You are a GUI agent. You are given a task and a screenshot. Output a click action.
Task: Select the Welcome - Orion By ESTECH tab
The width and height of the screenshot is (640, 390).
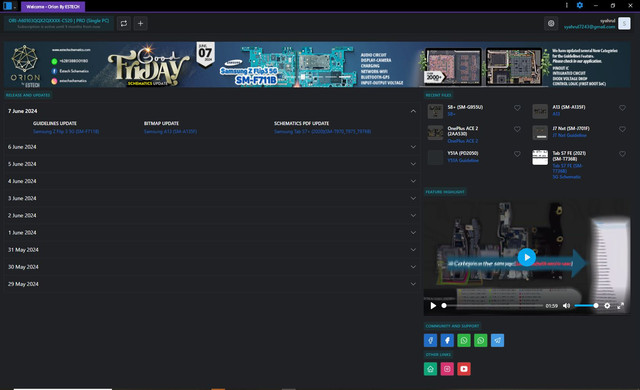pyautogui.click(x=53, y=7)
